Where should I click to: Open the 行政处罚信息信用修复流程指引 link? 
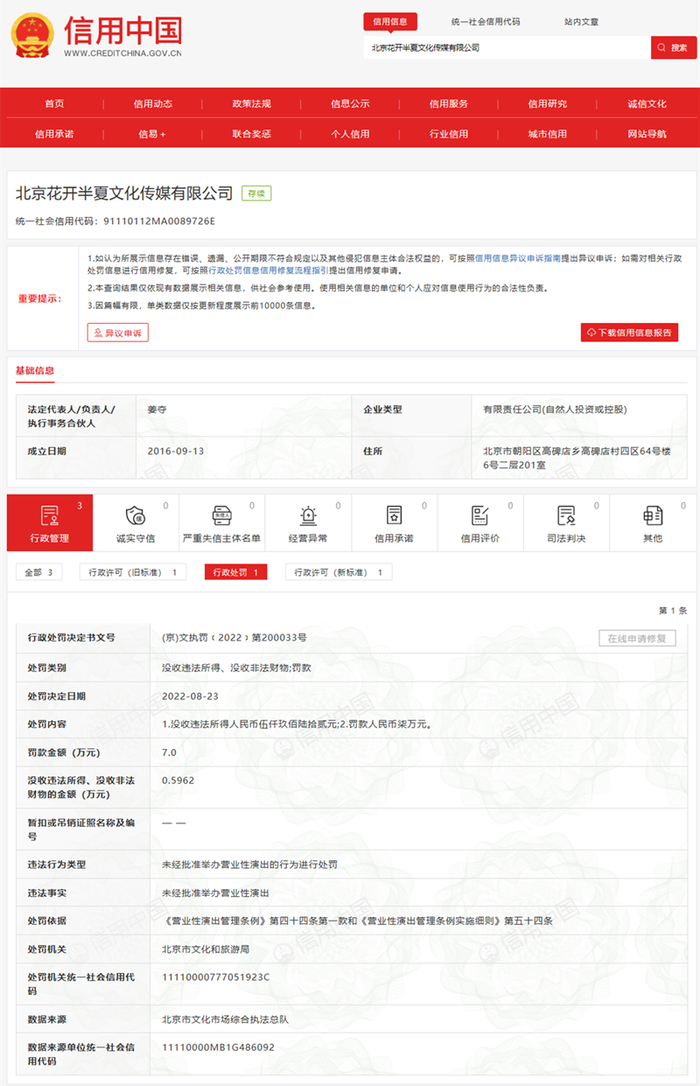click(x=269, y=270)
